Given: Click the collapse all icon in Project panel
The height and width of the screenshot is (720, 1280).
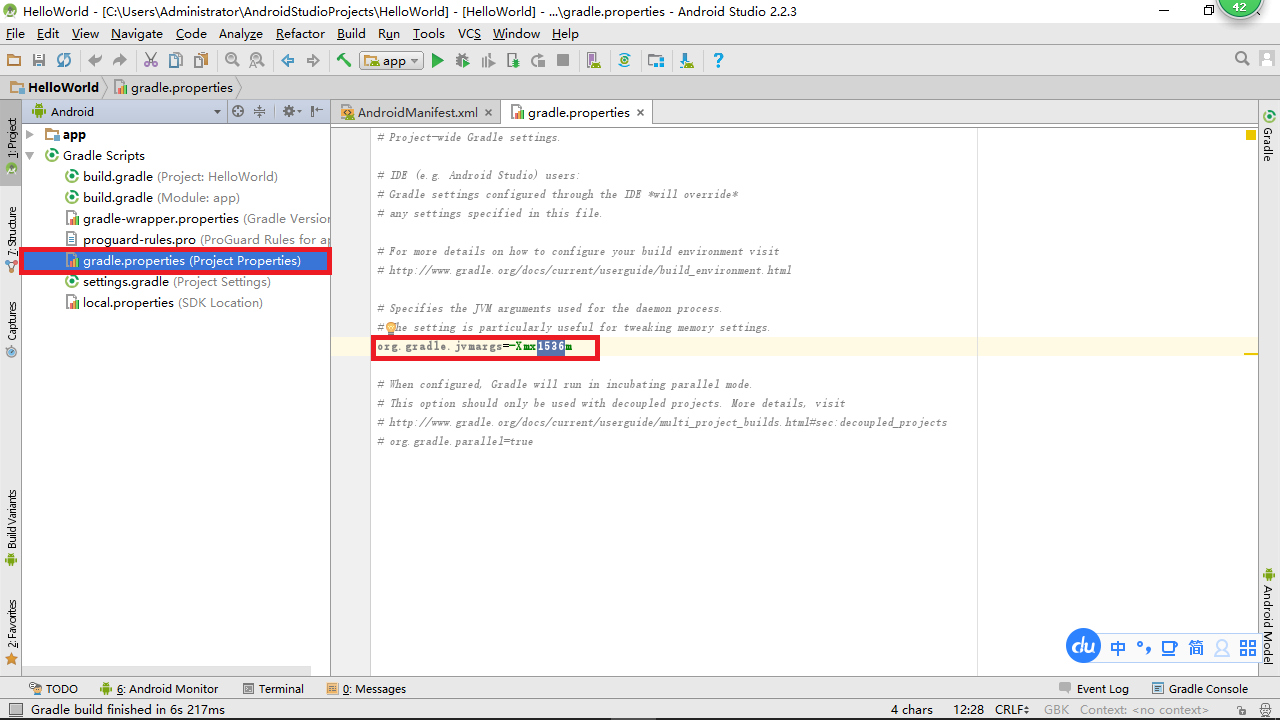Looking at the screenshot, I should click(260, 112).
